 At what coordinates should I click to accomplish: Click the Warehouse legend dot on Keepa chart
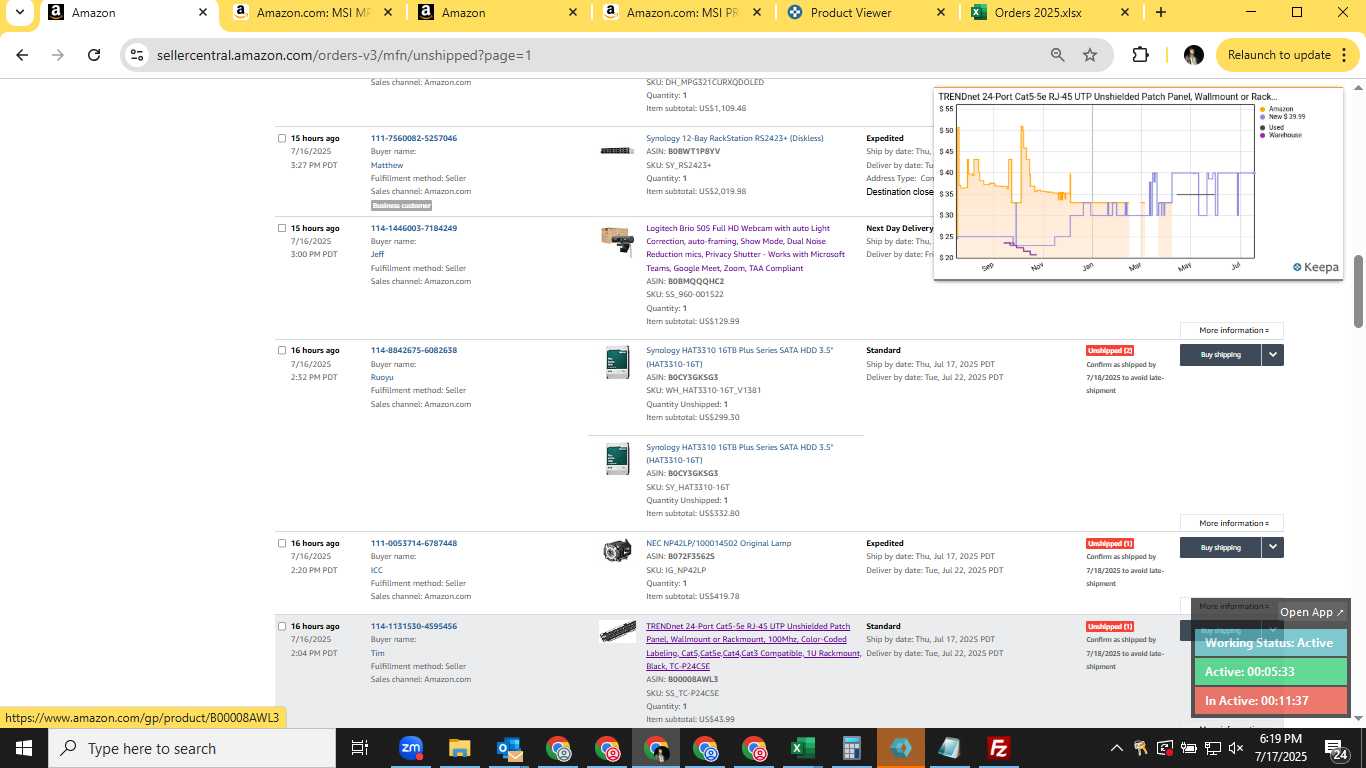(1263, 134)
